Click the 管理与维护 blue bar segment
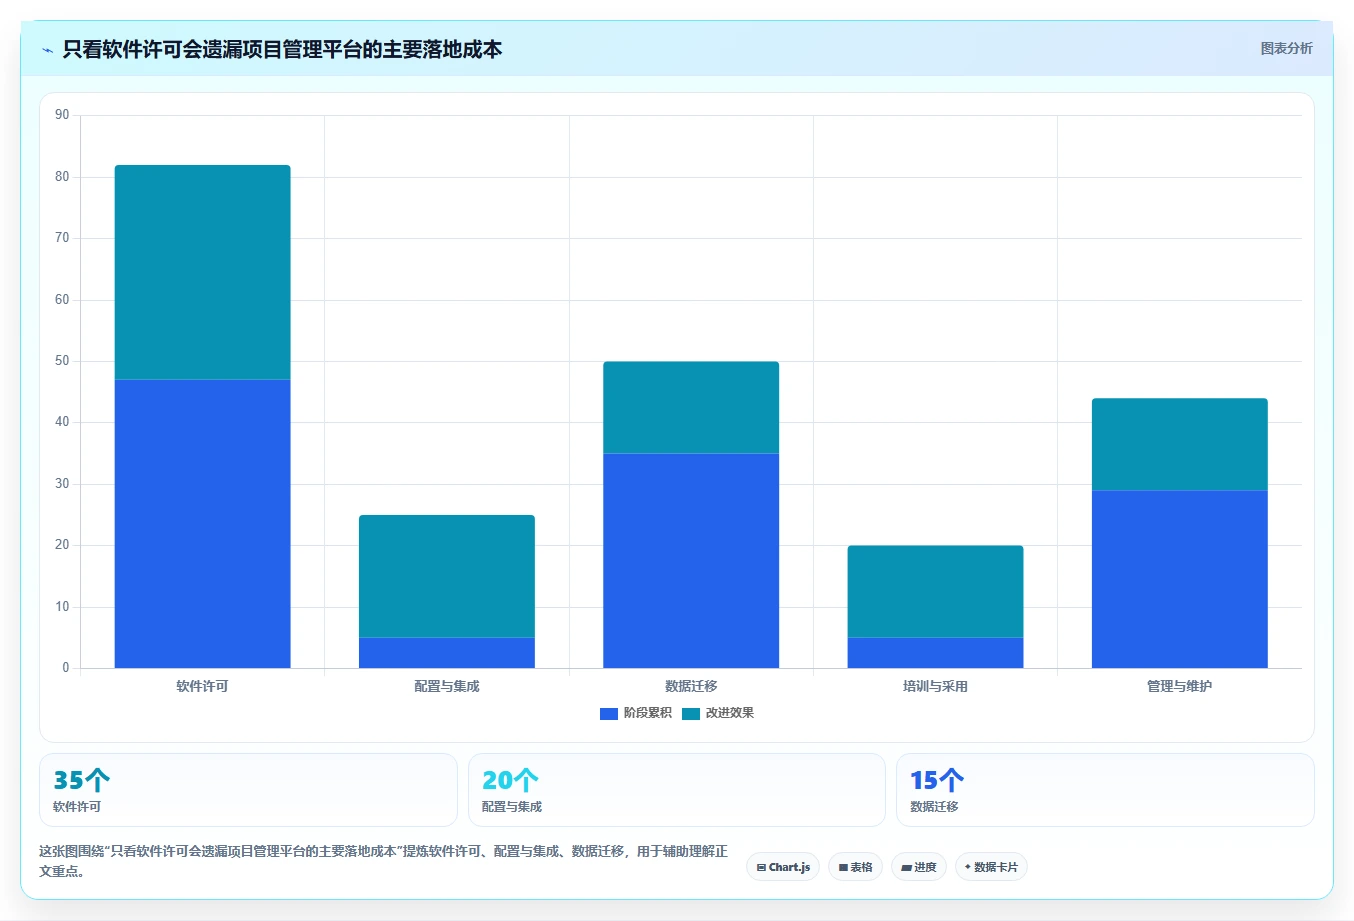 click(1180, 579)
